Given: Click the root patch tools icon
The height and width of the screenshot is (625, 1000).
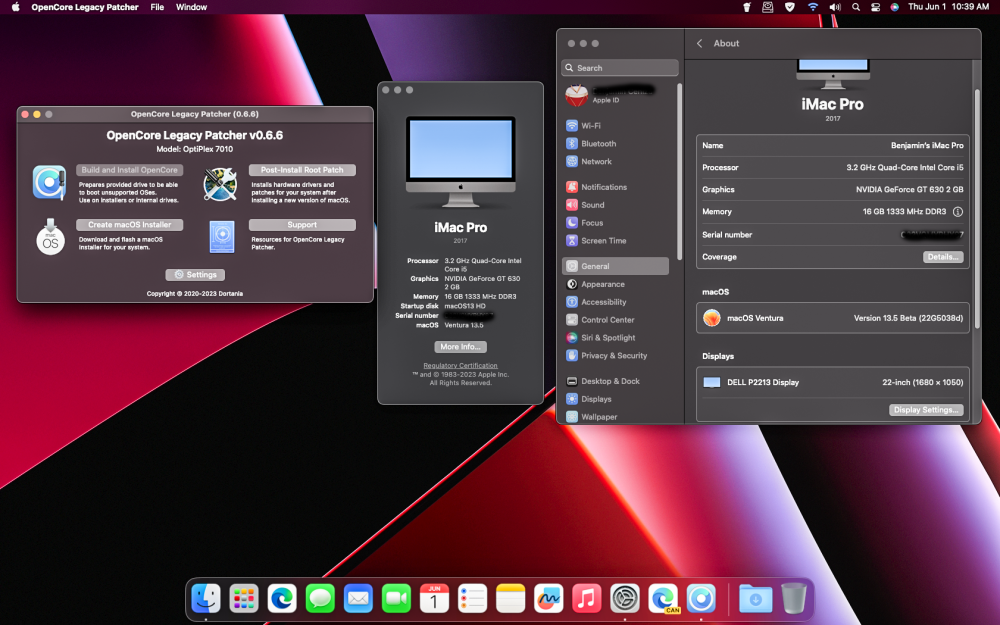Looking at the screenshot, I should click(221, 184).
